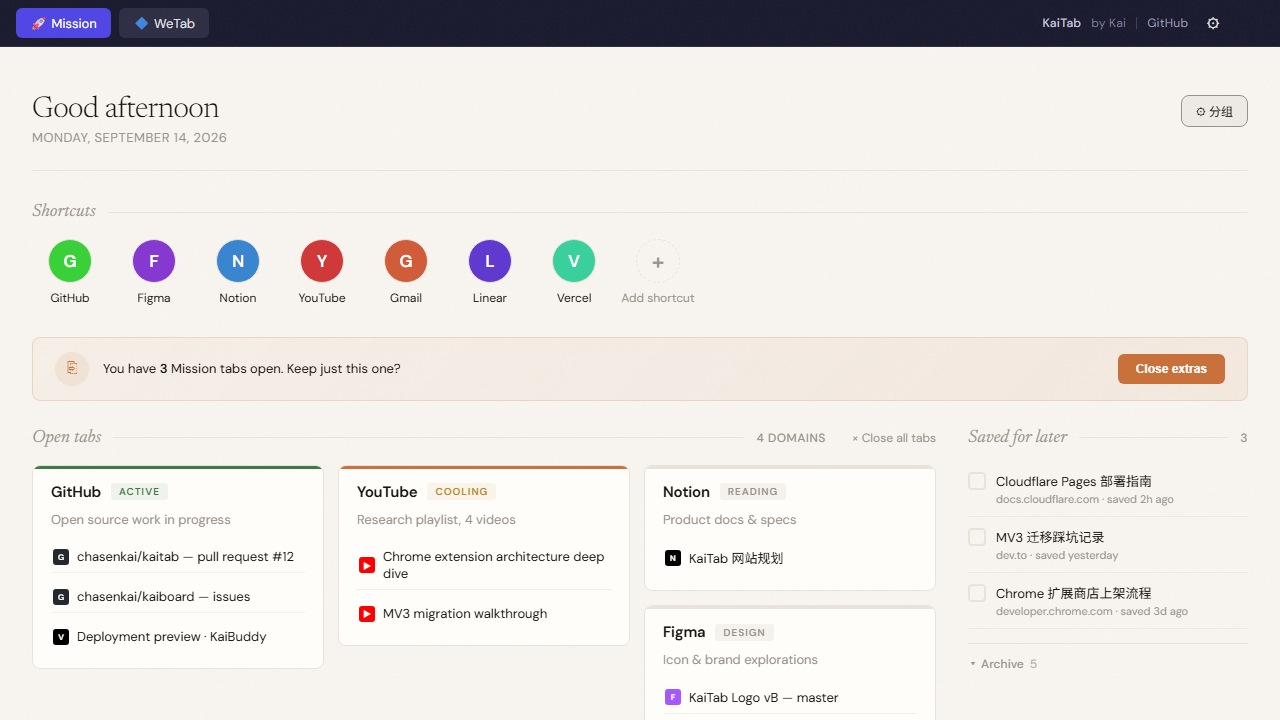Switch to the WeTab tab
1280x720 pixels.
(164, 23)
